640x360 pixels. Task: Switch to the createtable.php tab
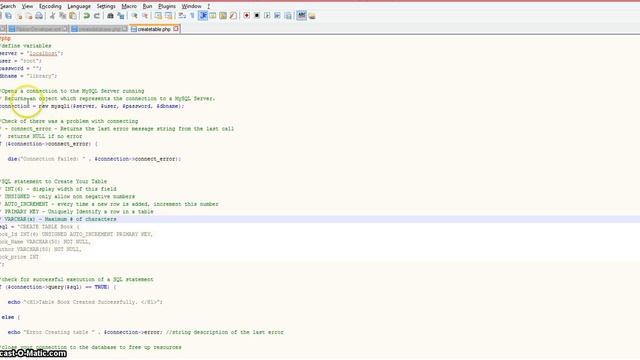pos(153,29)
